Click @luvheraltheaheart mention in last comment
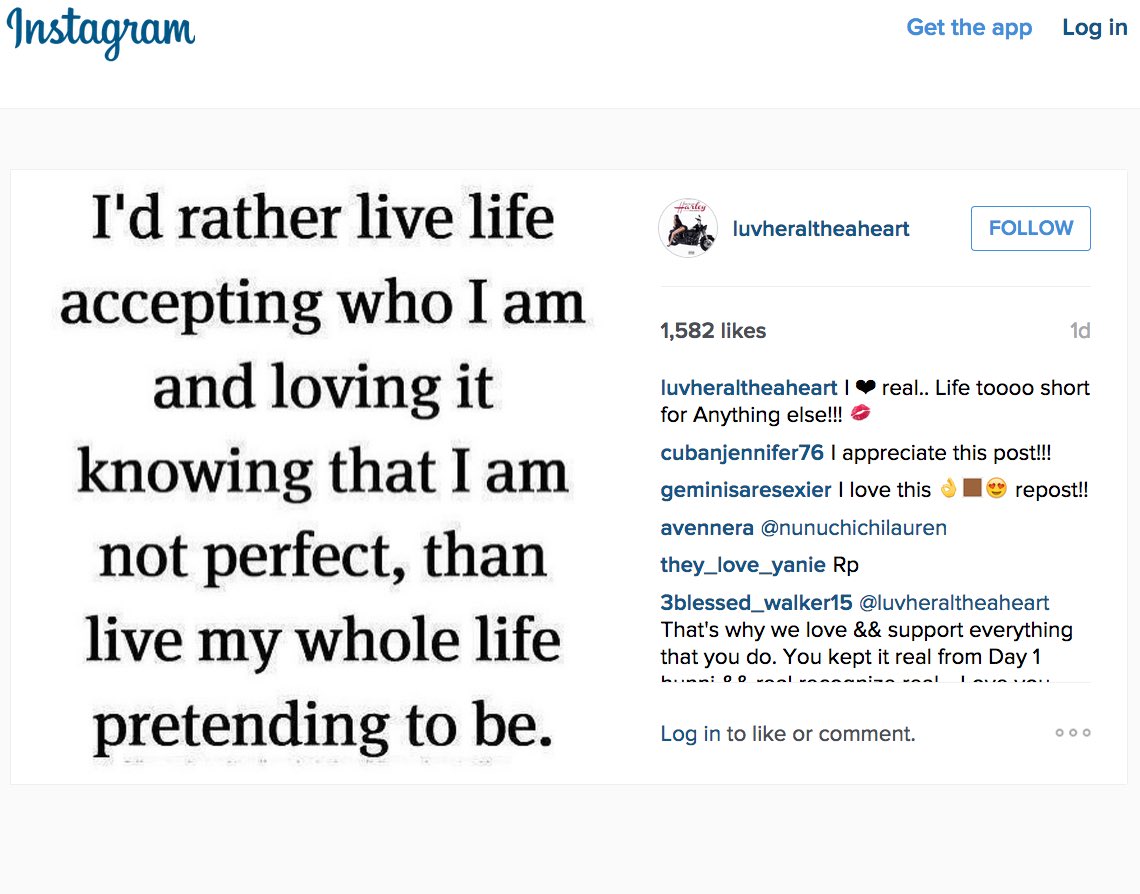The height and width of the screenshot is (894, 1140). (x=954, y=603)
